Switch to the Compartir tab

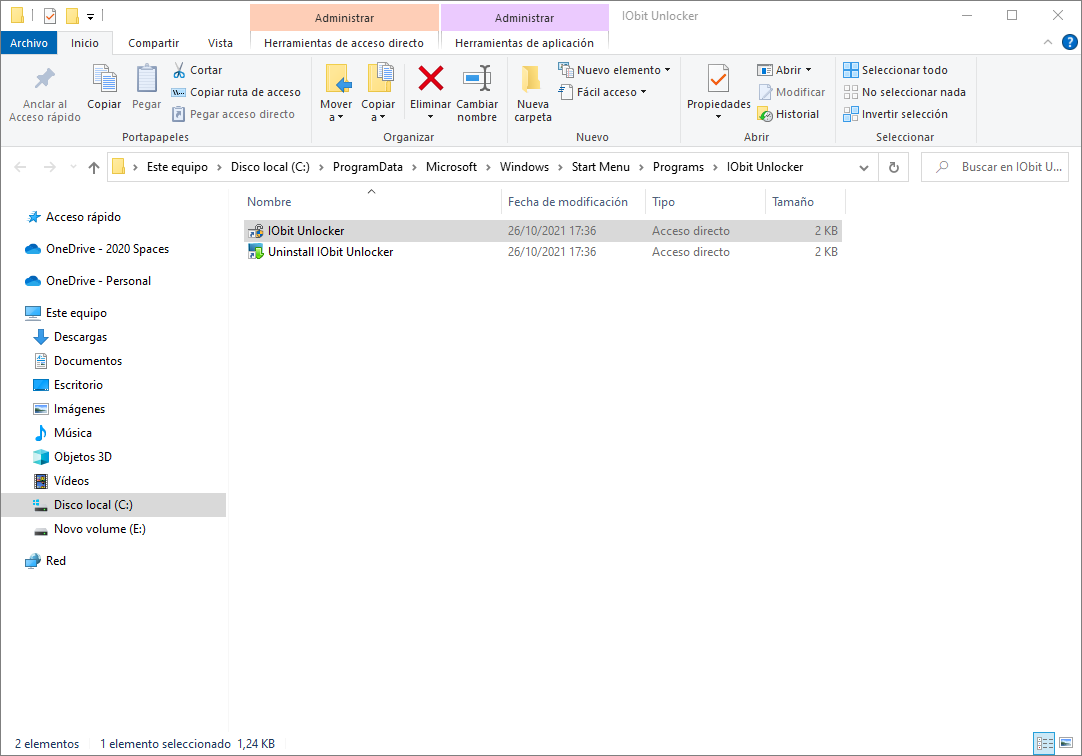click(x=153, y=43)
